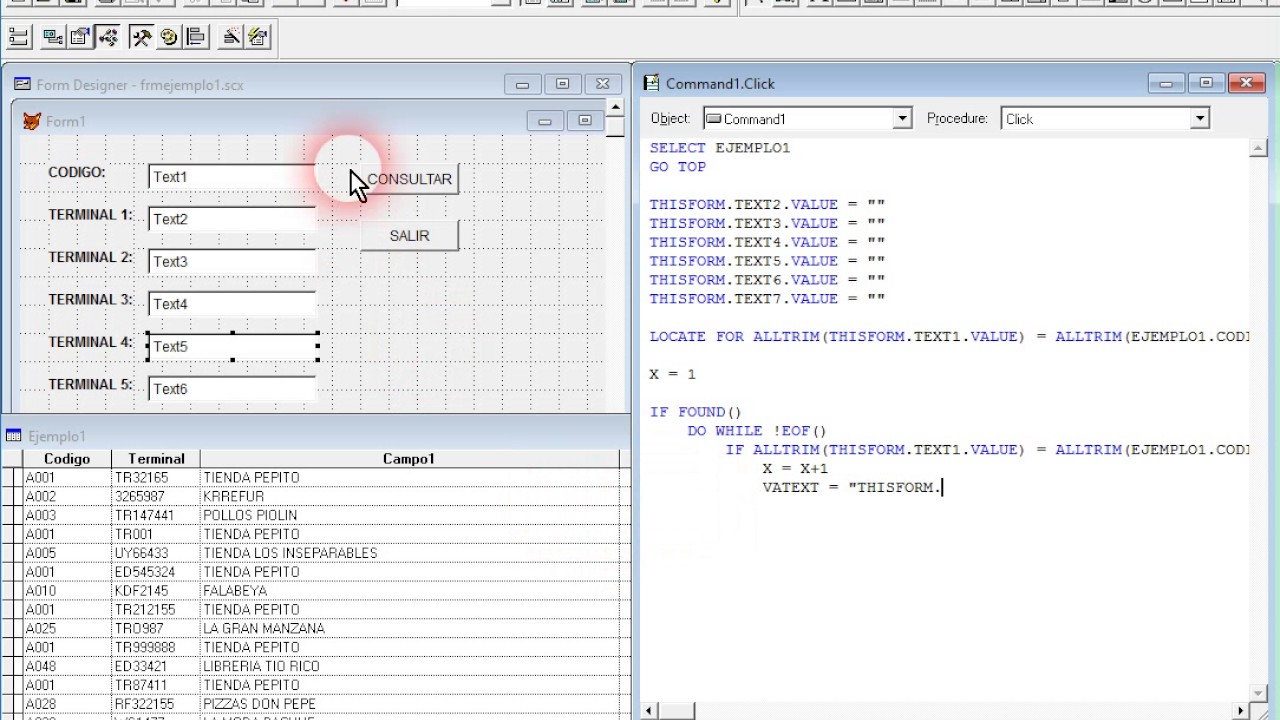The width and height of the screenshot is (1280, 720).
Task: Click the PIZZAS DON PEPE cell
Action: tap(409, 704)
